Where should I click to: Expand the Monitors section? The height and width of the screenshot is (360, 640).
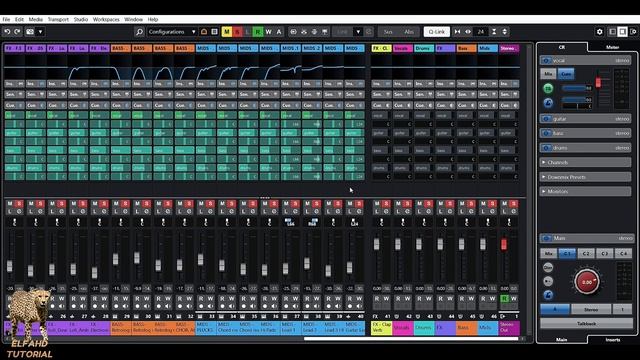coord(585,191)
